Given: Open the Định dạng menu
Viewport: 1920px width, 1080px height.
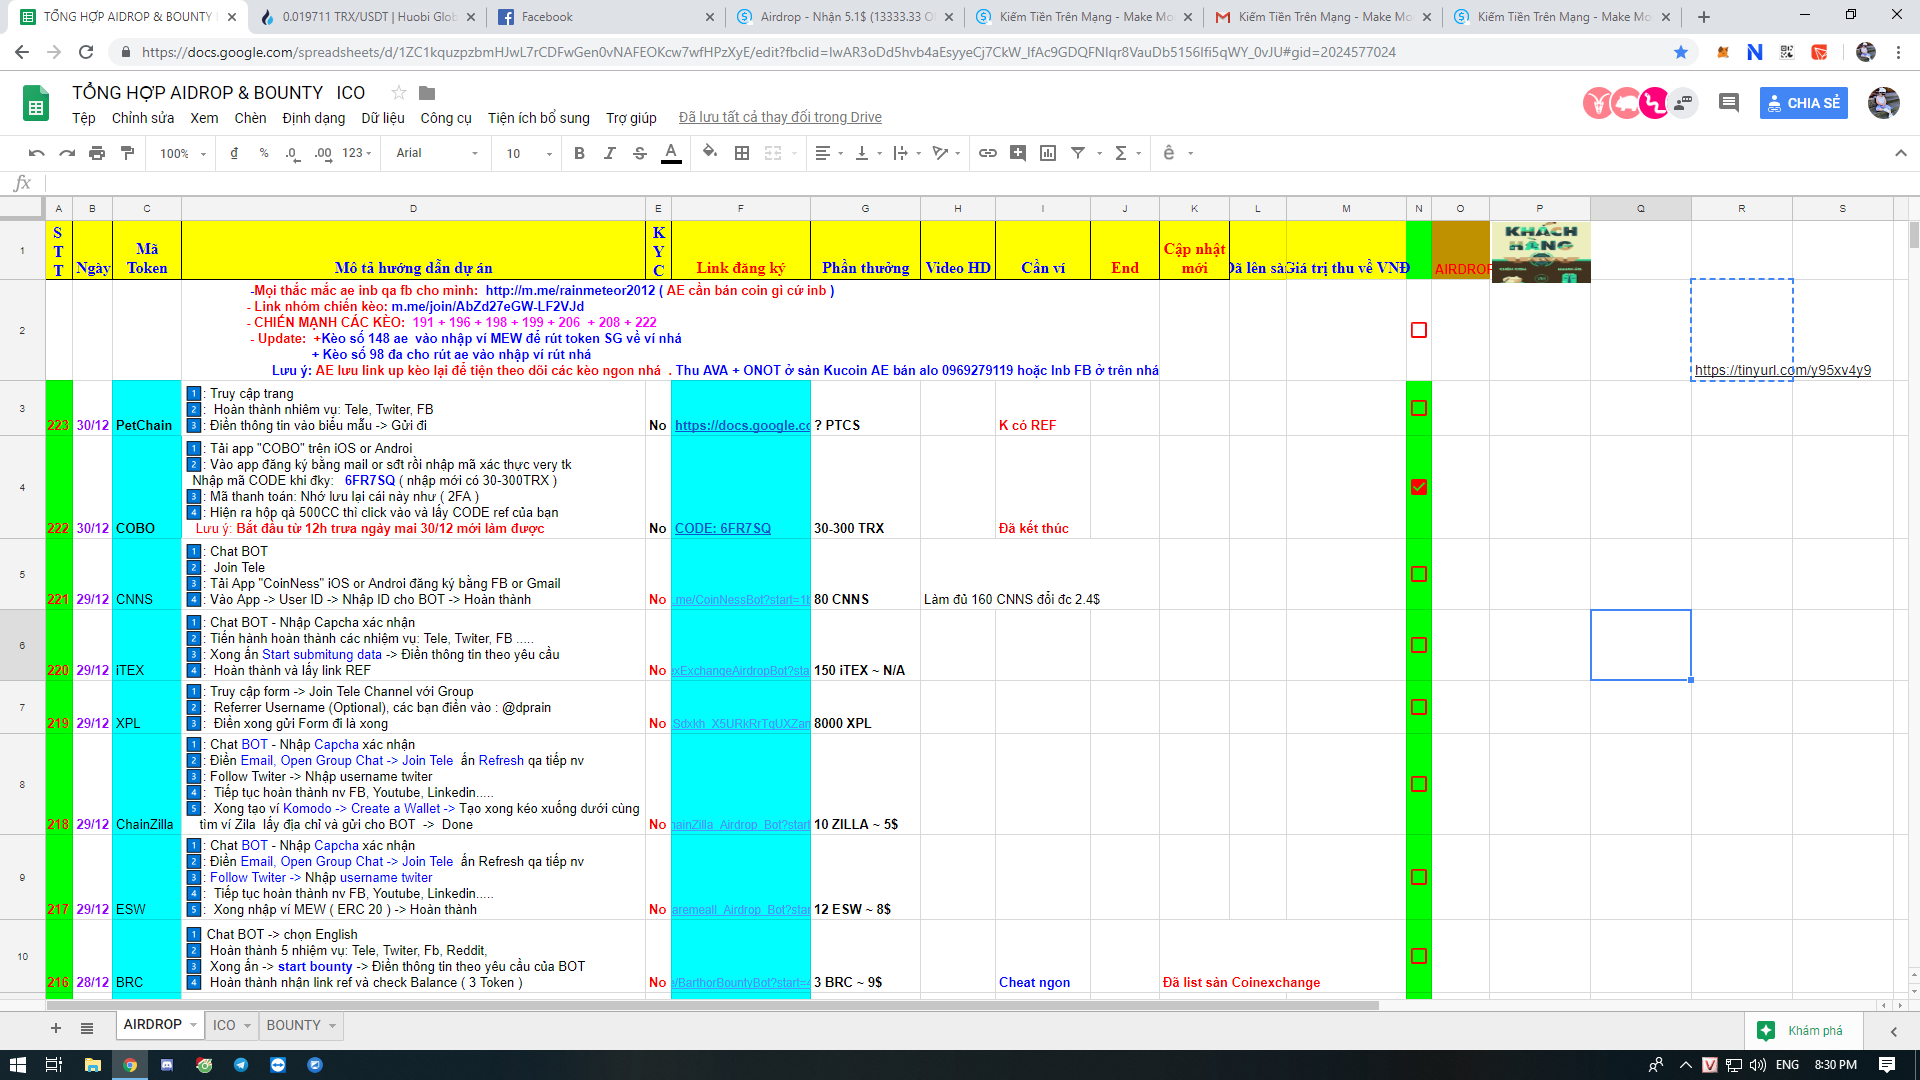Looking at the screenshot, I should (314, 118).
